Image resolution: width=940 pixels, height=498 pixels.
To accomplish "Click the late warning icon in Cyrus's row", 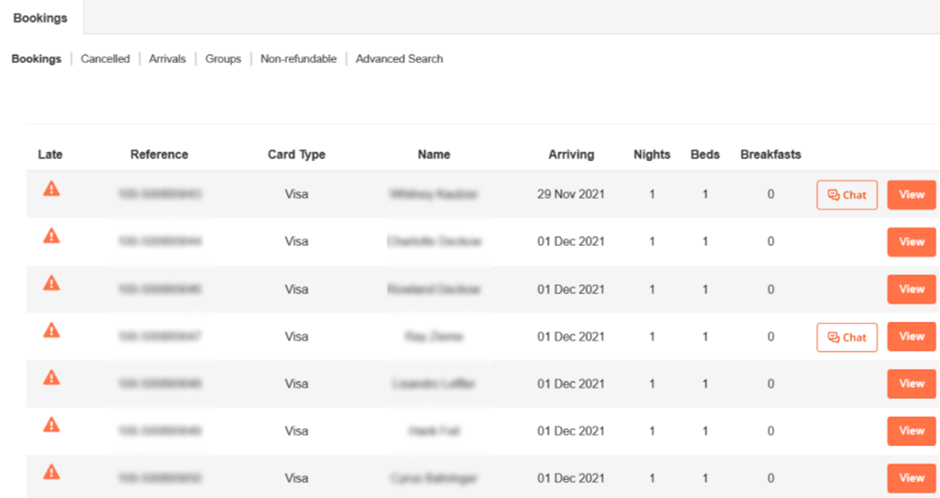I will [52, 472].
